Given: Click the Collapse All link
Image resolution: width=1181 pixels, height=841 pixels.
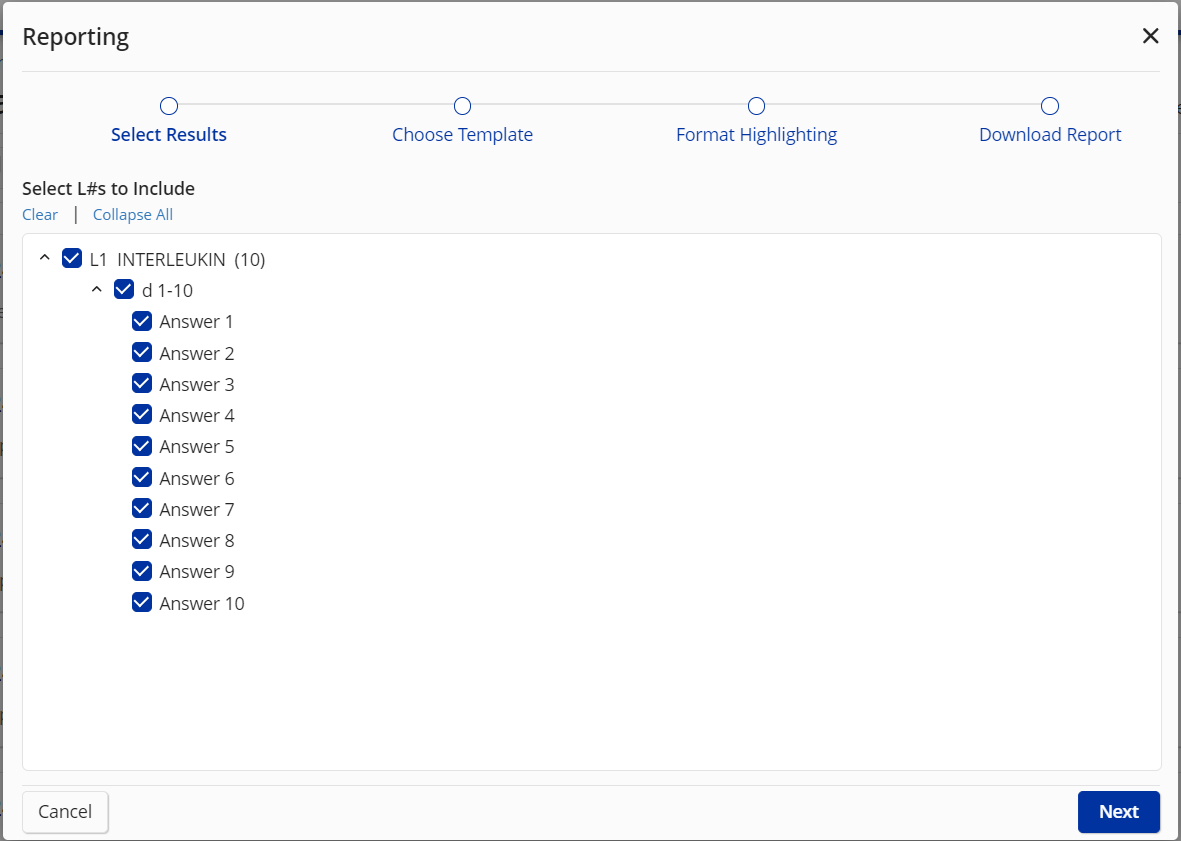Looking at the screenshot, I should click(x=133, y=215).
